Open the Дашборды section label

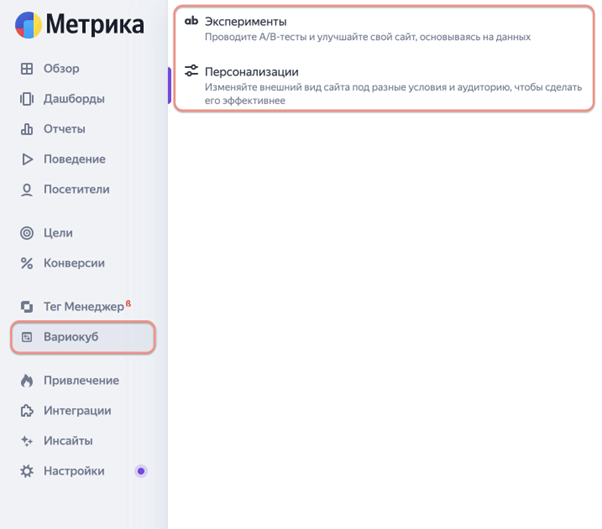(x=74, y=99)
